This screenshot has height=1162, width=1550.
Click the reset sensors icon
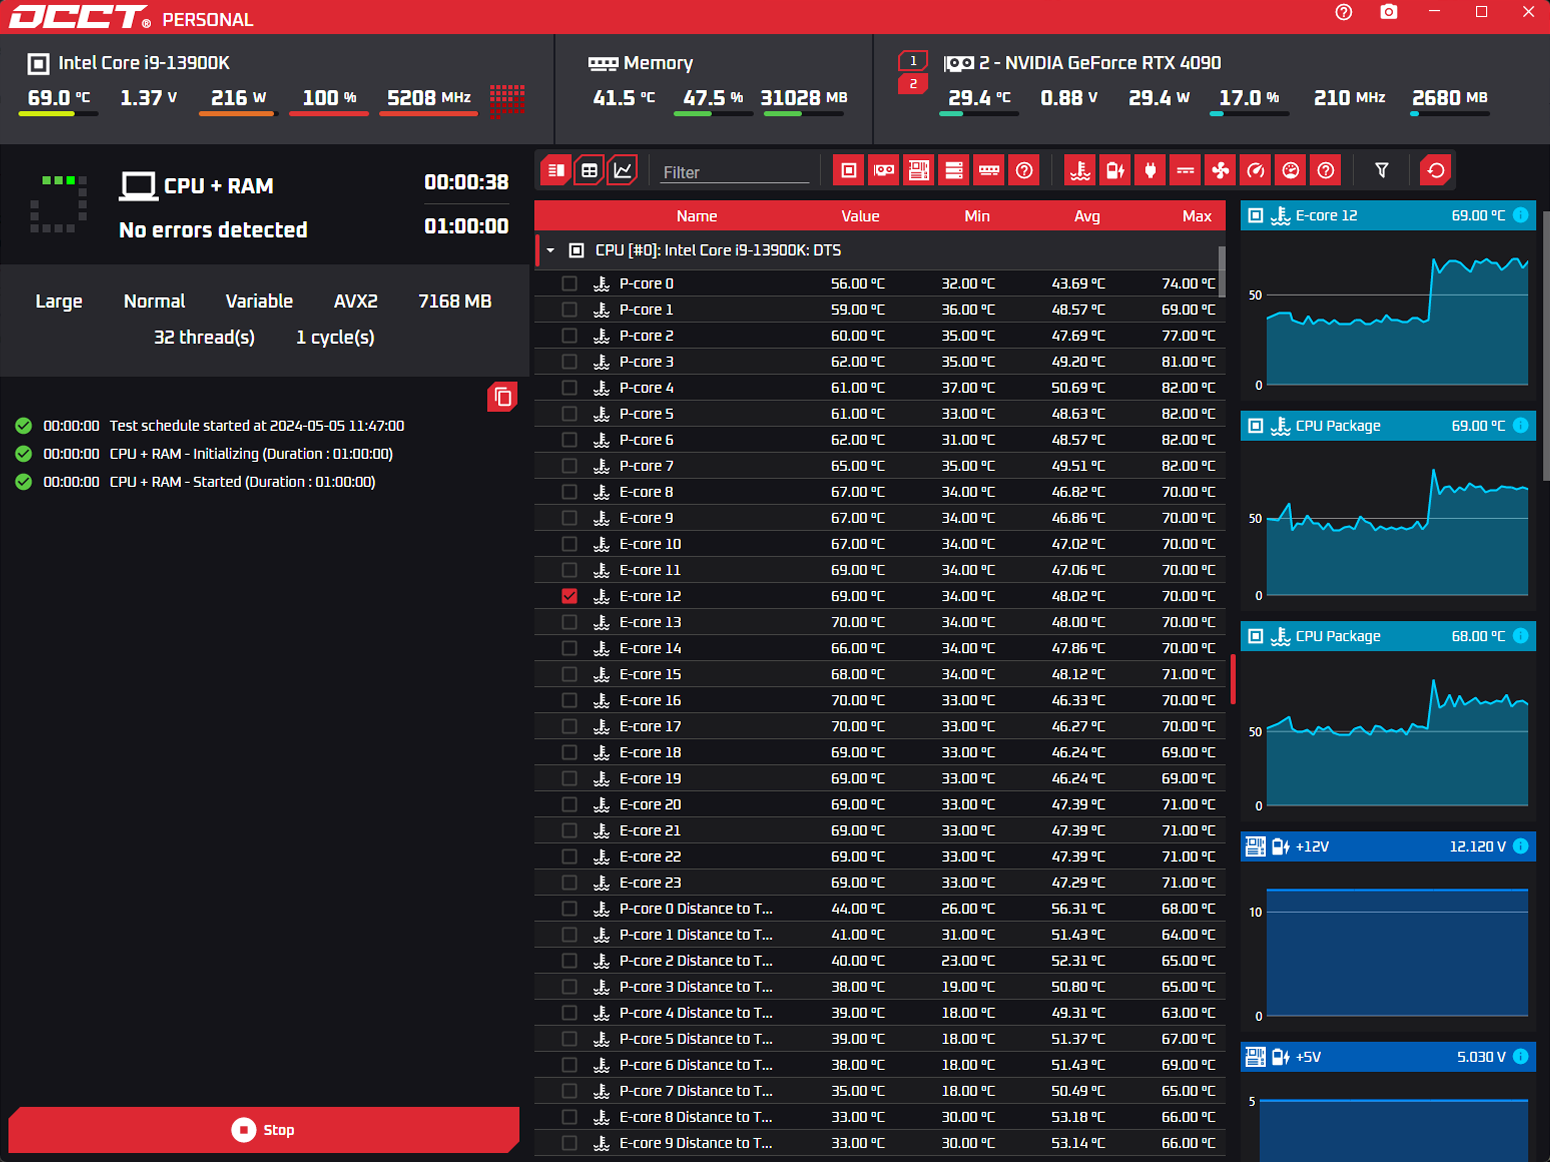[x=1435, y=170]
